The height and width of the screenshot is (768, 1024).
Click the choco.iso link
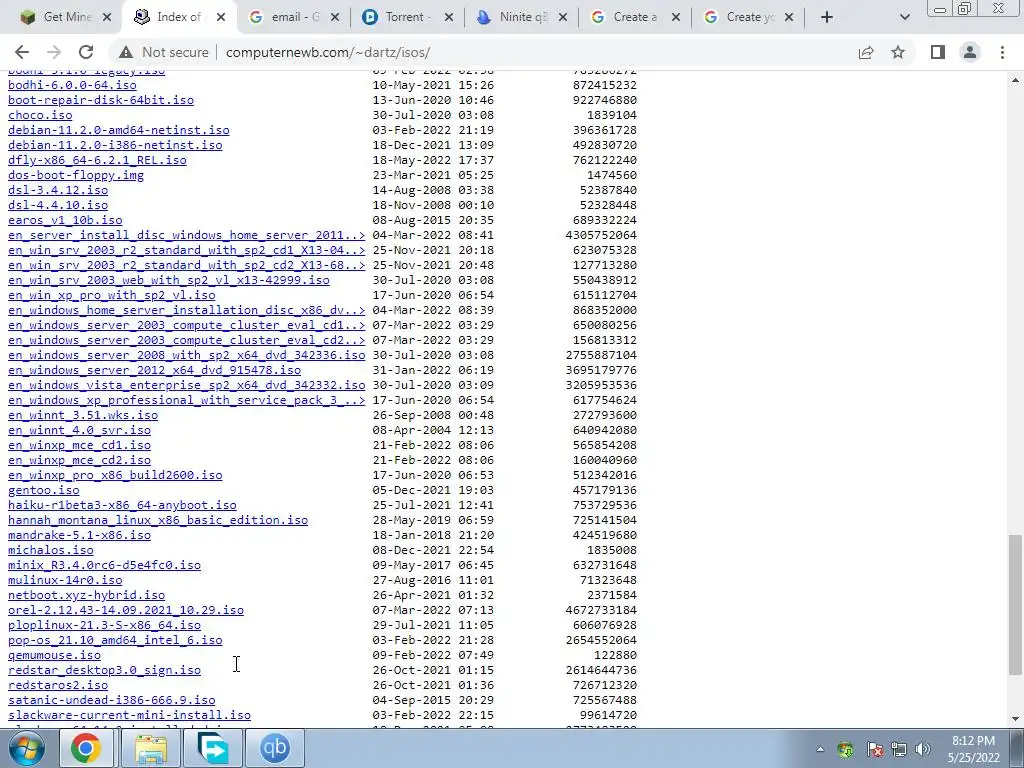coord(40,115)
